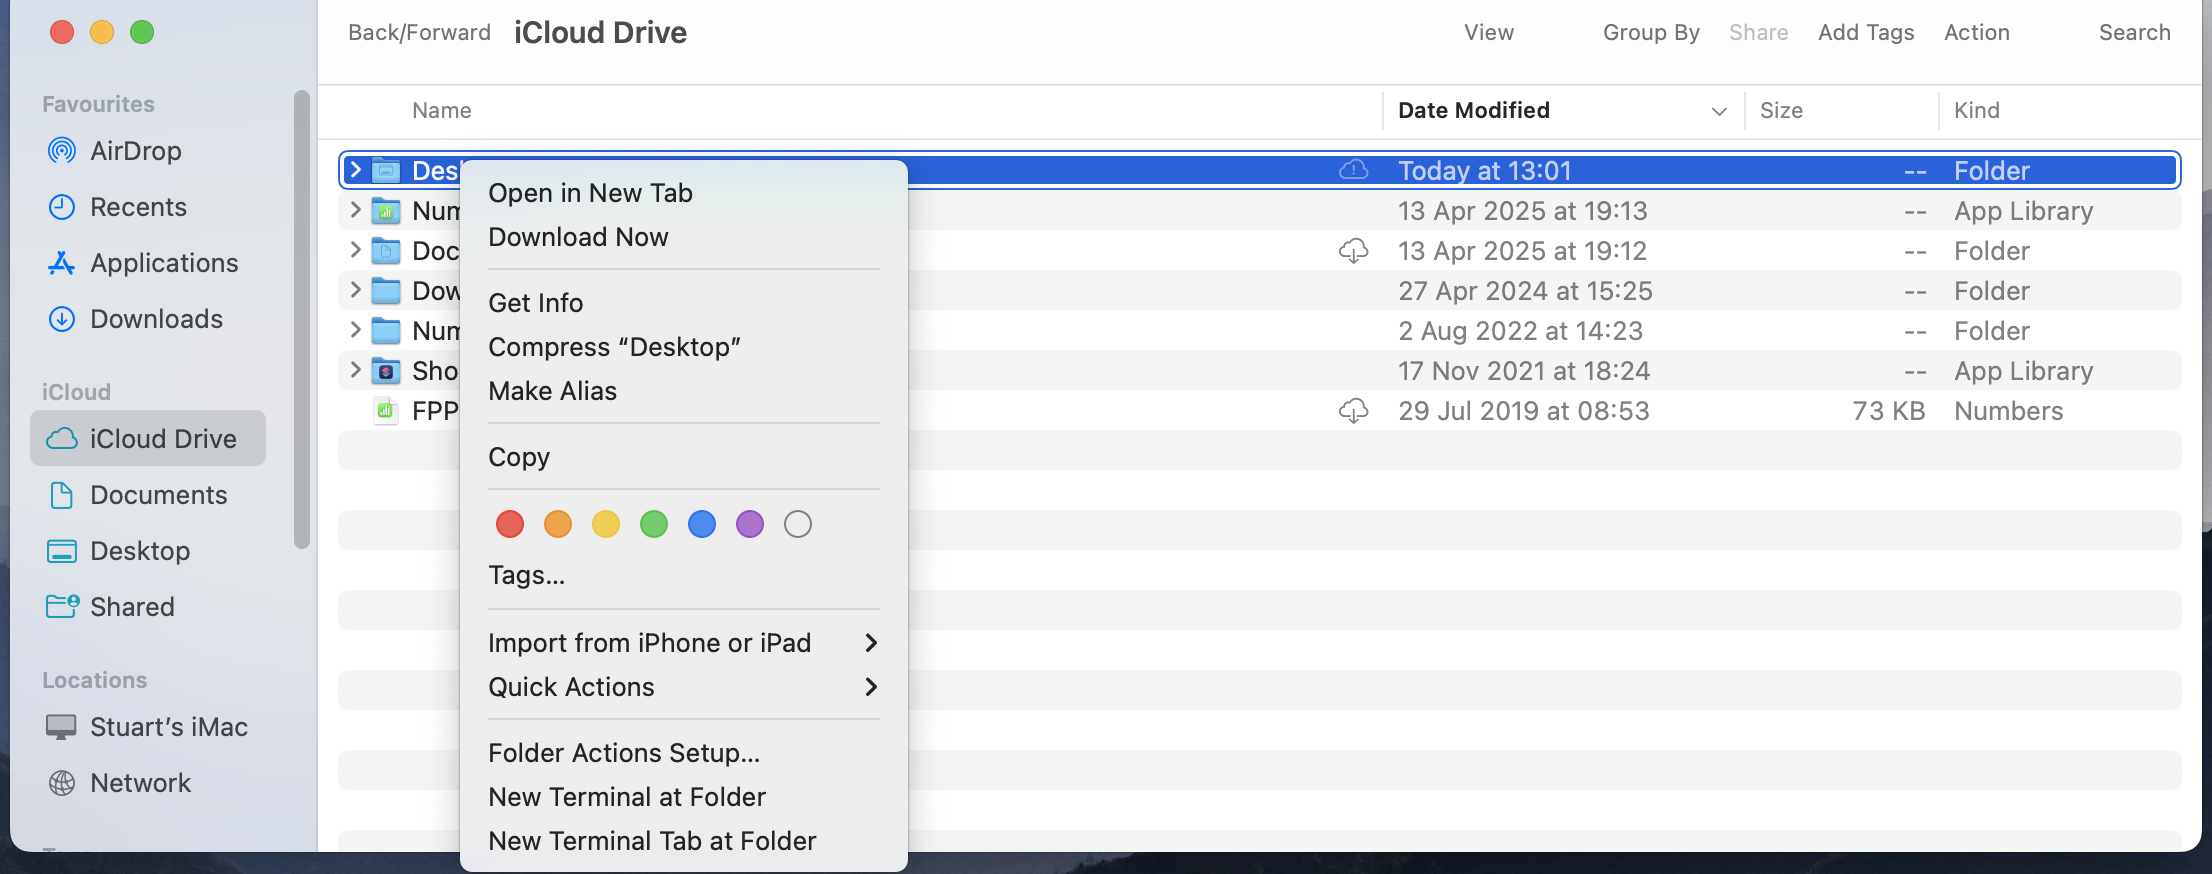Sort by the Size column header
The width and height of the screenshot is (2212, 874).
pyautogui.click(x=1781, y=111)
